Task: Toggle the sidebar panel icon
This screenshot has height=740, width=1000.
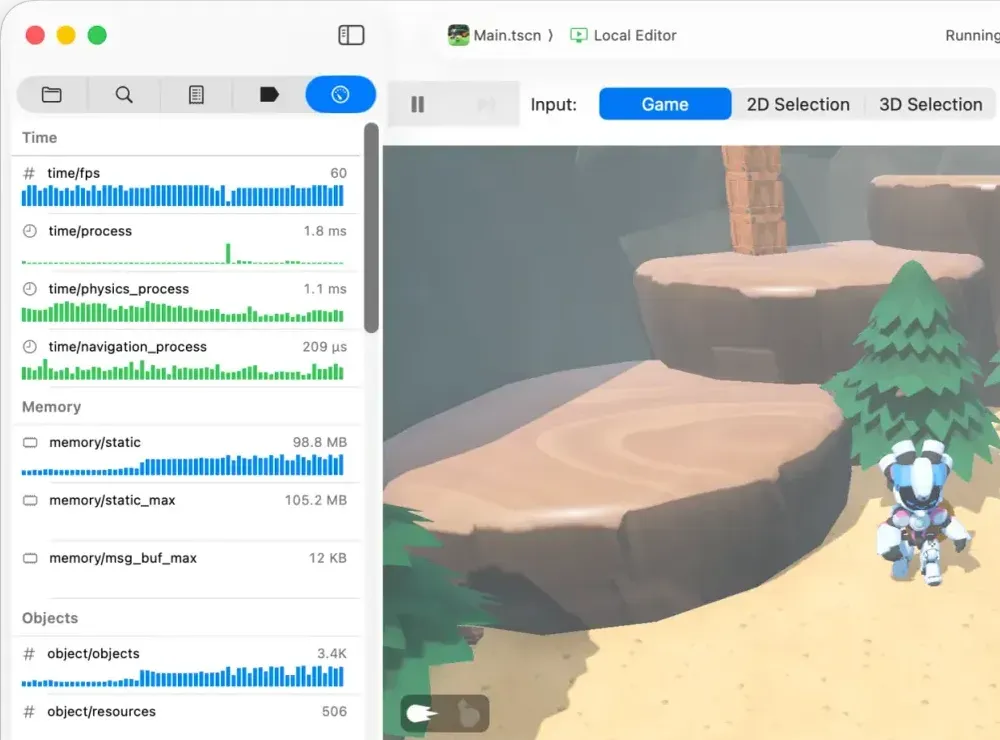Action: coord(351,35)
